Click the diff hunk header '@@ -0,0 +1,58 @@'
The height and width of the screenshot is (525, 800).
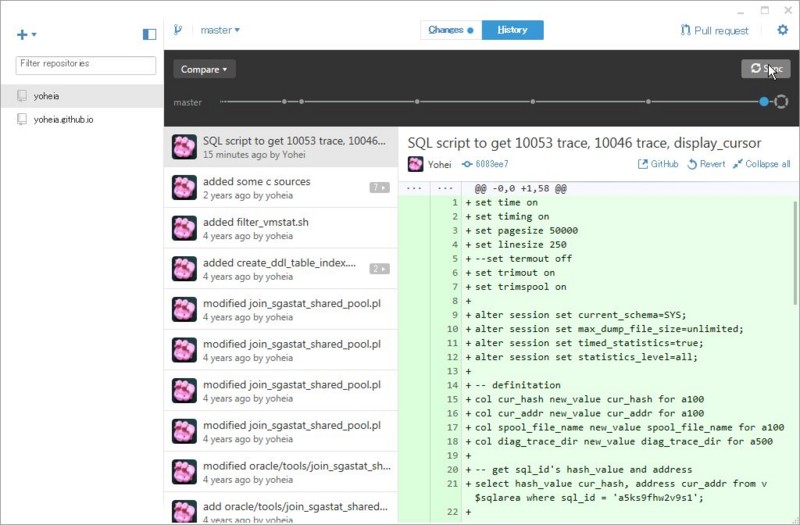pos(520,189)
